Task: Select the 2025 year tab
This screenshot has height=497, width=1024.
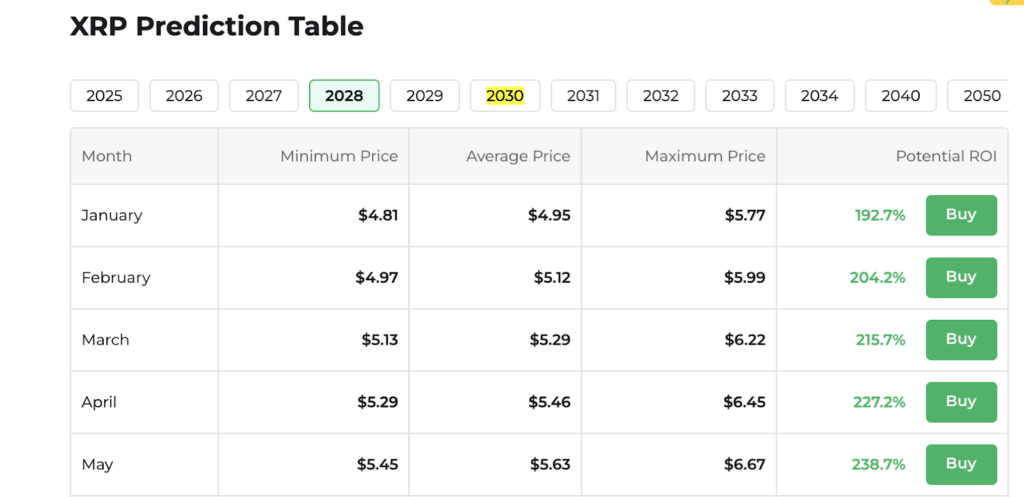Action: click(x=104, y=96)
